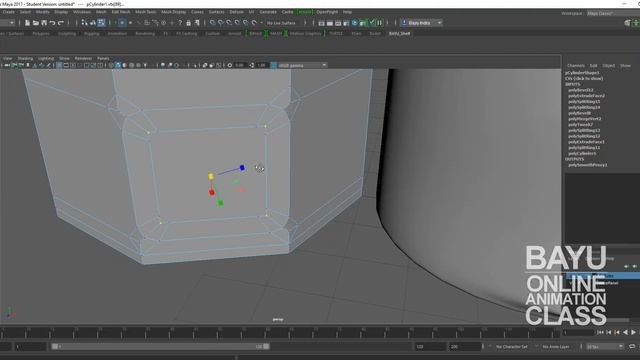The width and height of the screenshot is (640, 360).
Task: Open the viewport Lighting menu
Action: (46, 58)
